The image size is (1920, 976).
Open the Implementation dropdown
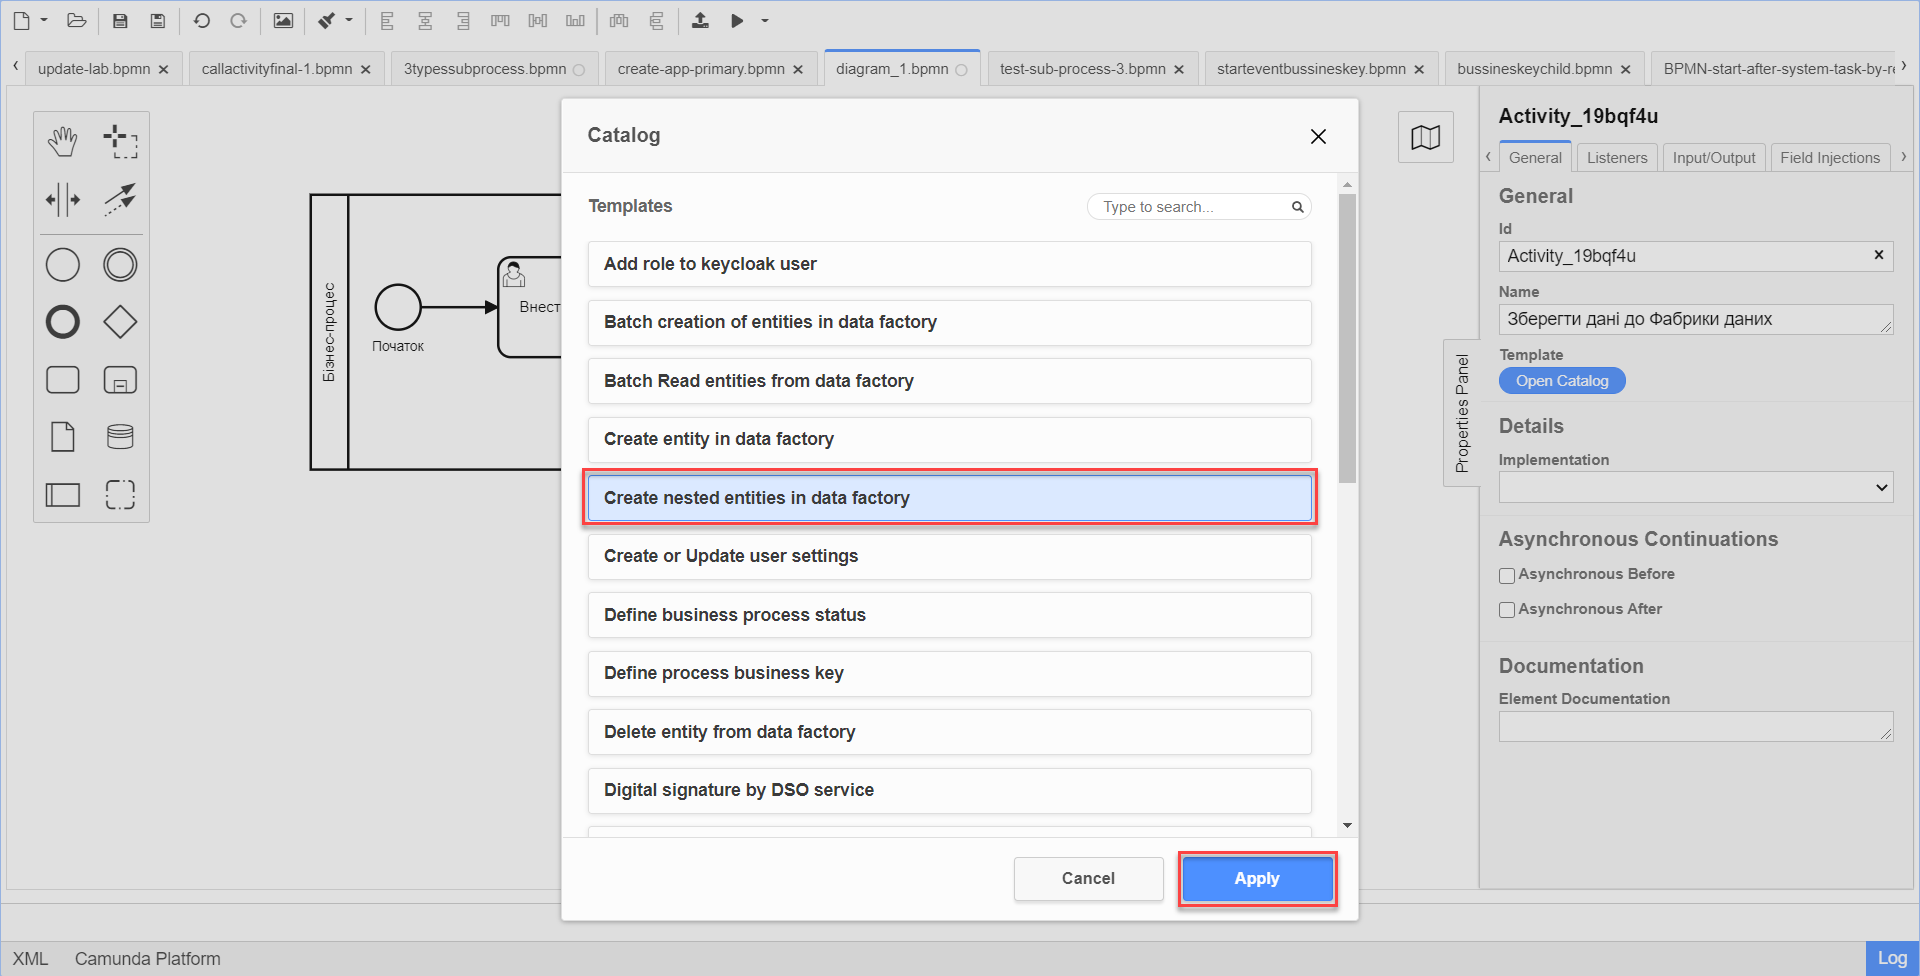(x=1695, y=488)
